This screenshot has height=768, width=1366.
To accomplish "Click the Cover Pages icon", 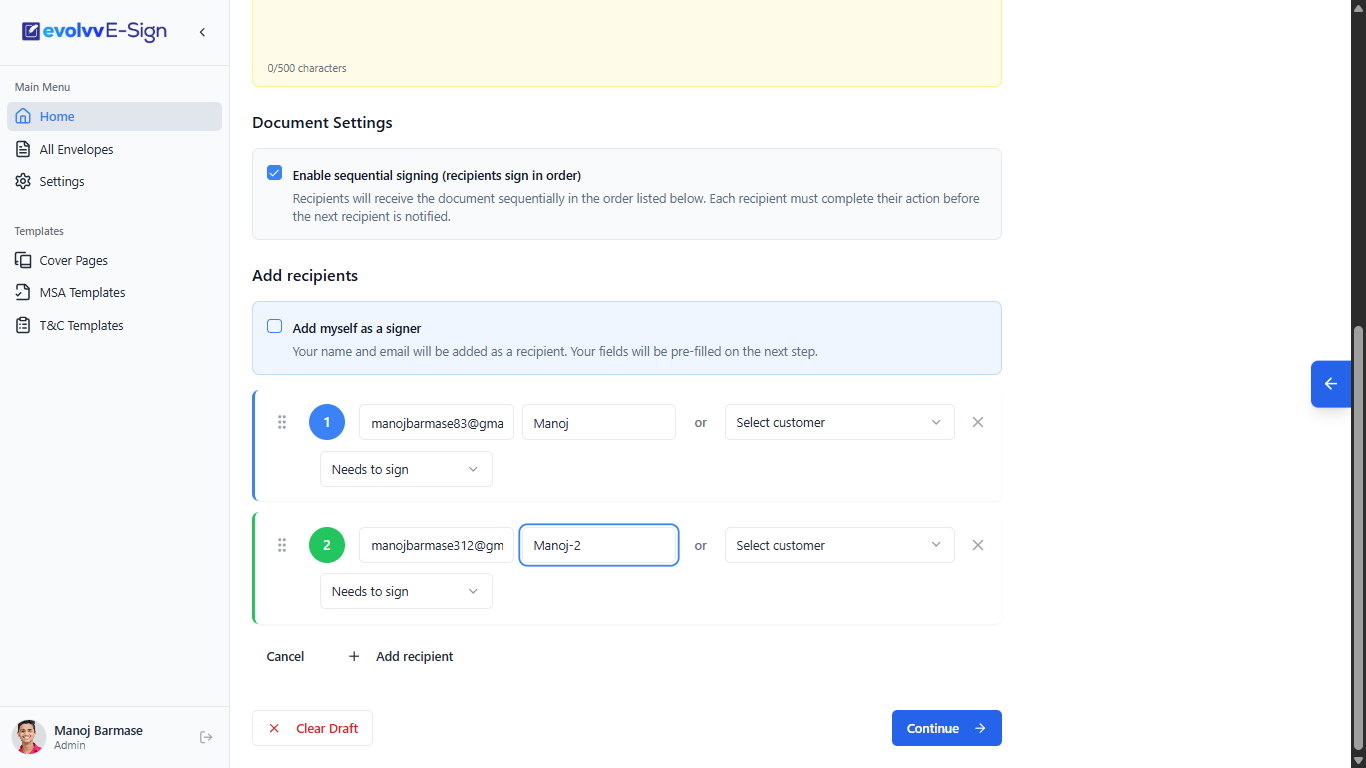I will click(23, 260).
